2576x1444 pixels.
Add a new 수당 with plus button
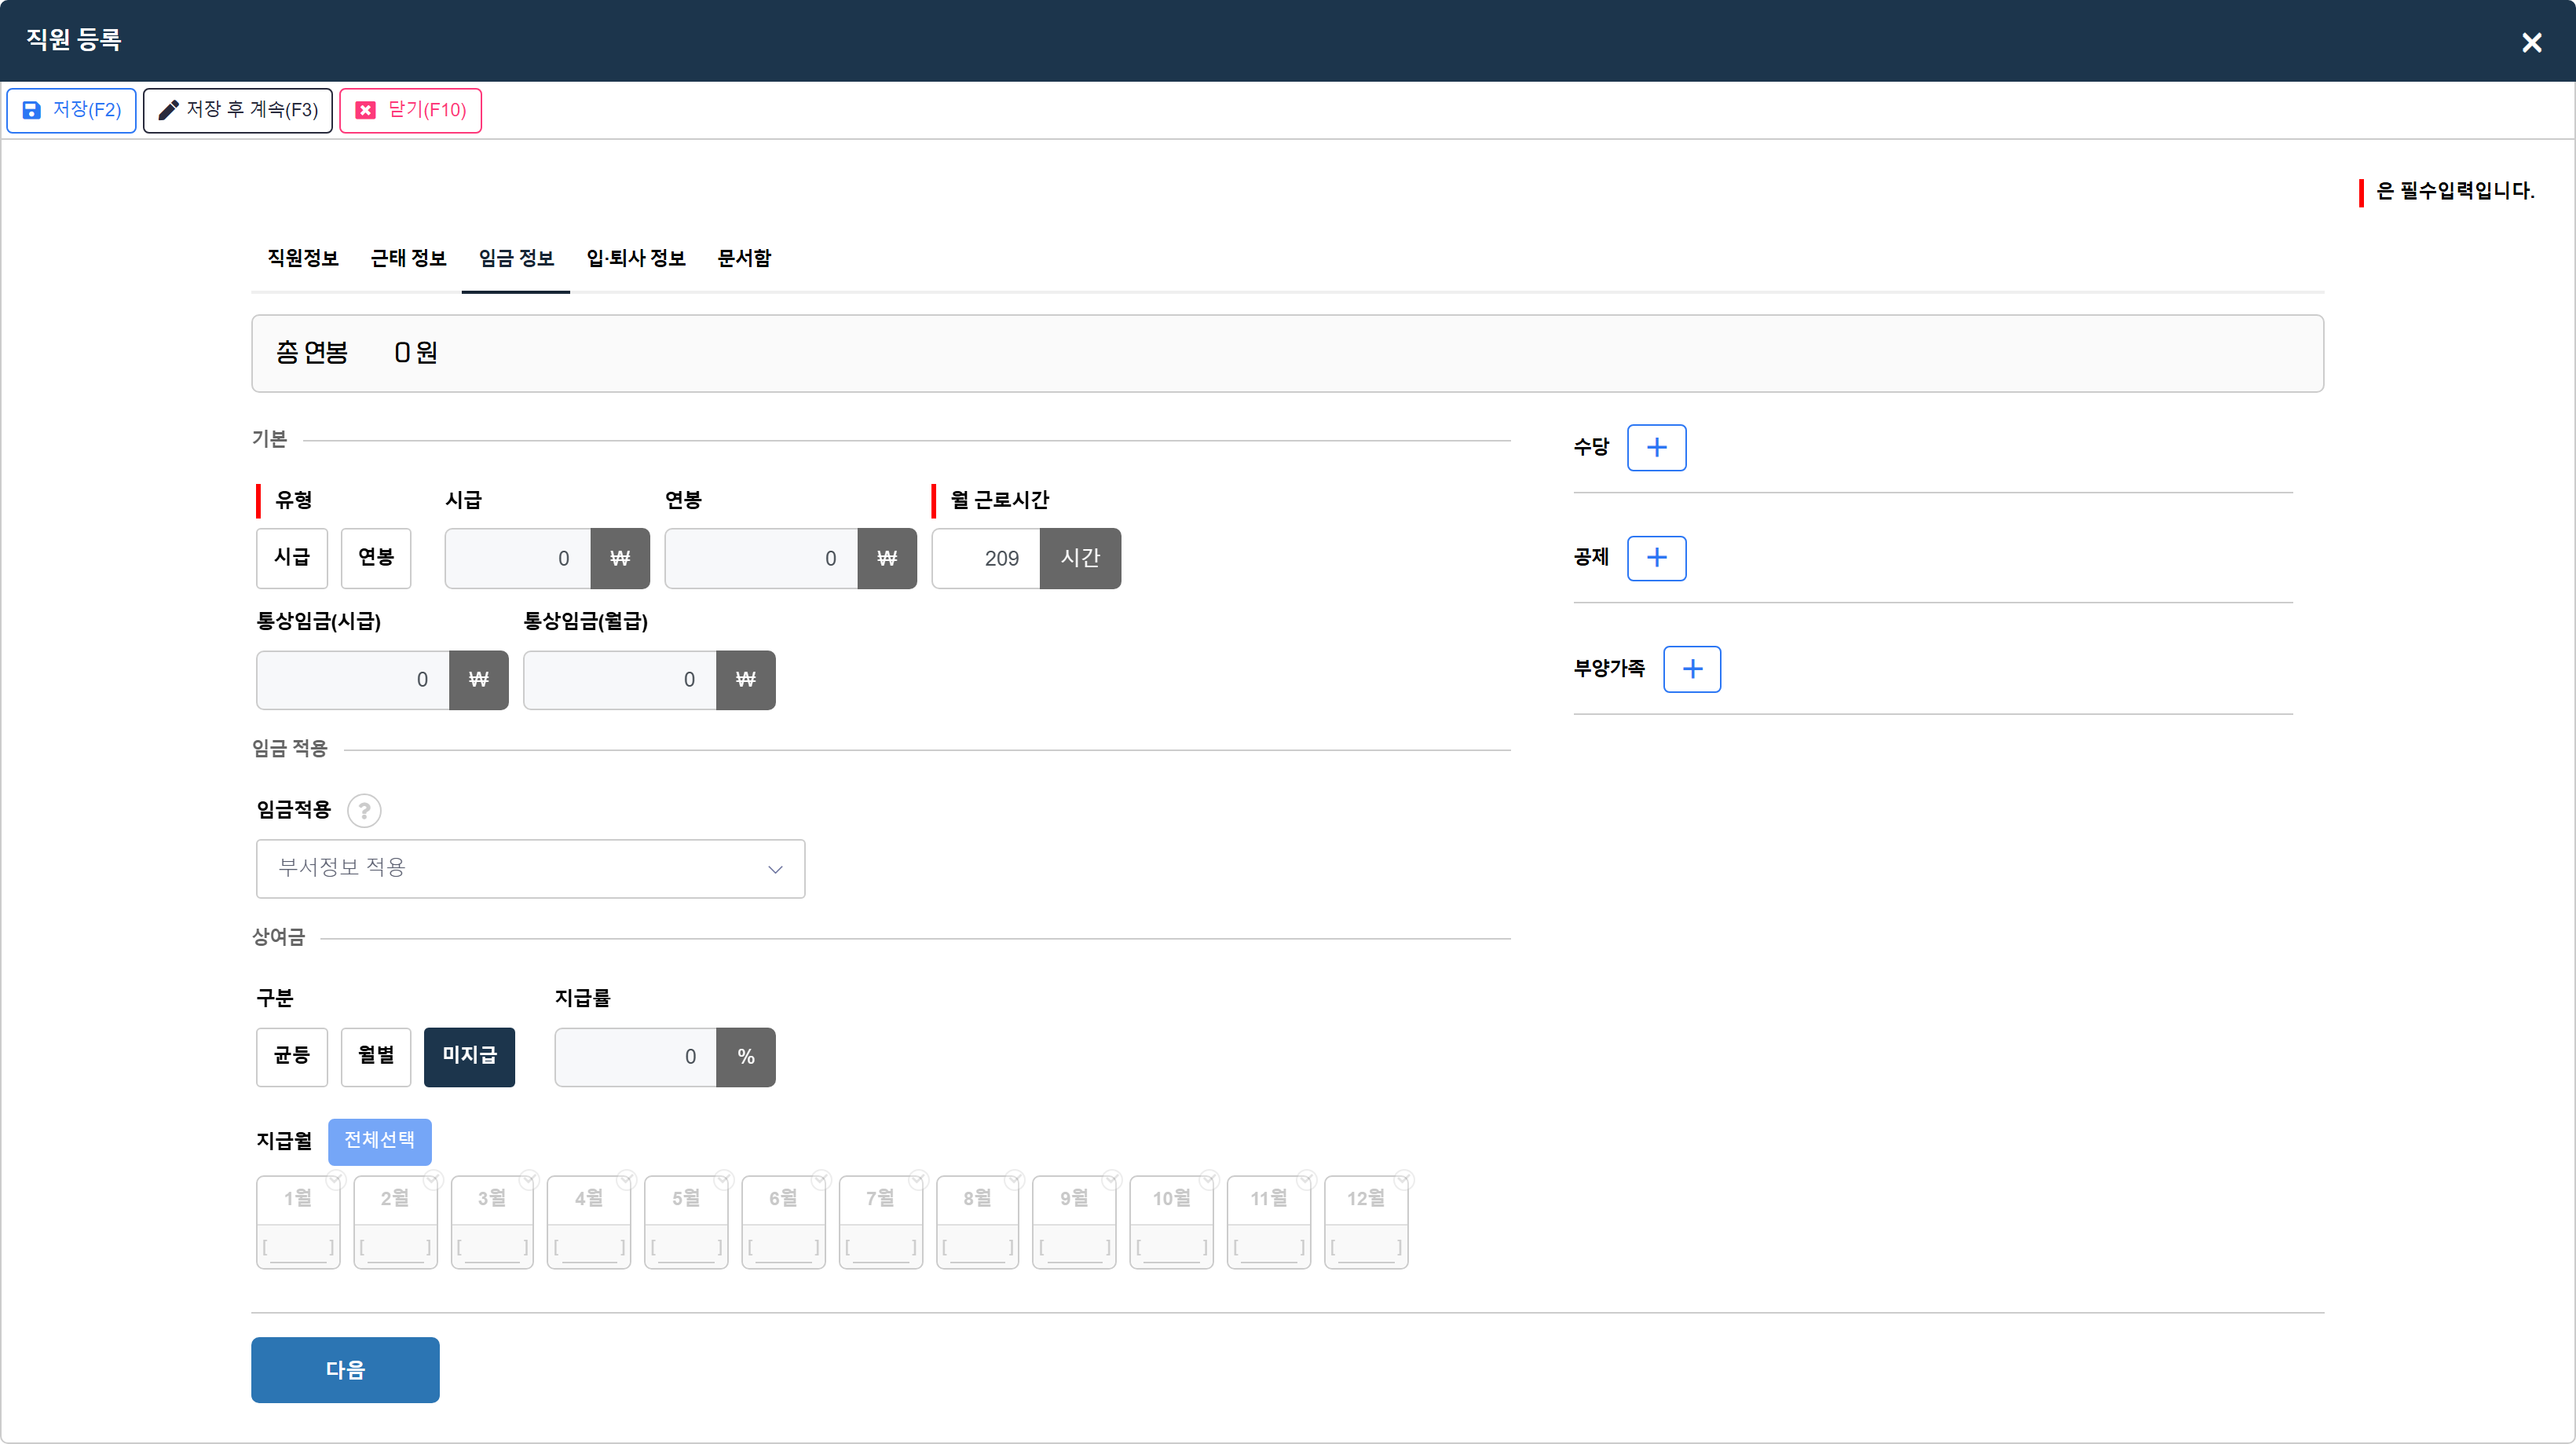[1657, 447]
